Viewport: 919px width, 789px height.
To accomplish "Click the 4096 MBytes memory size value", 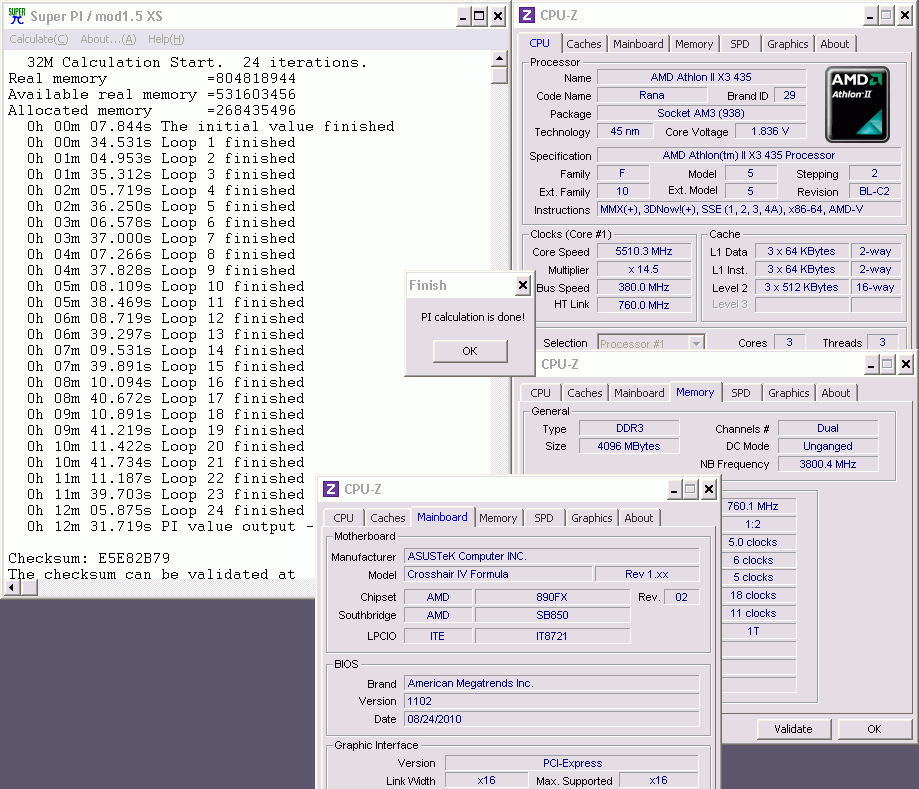I will coord(629,446).
